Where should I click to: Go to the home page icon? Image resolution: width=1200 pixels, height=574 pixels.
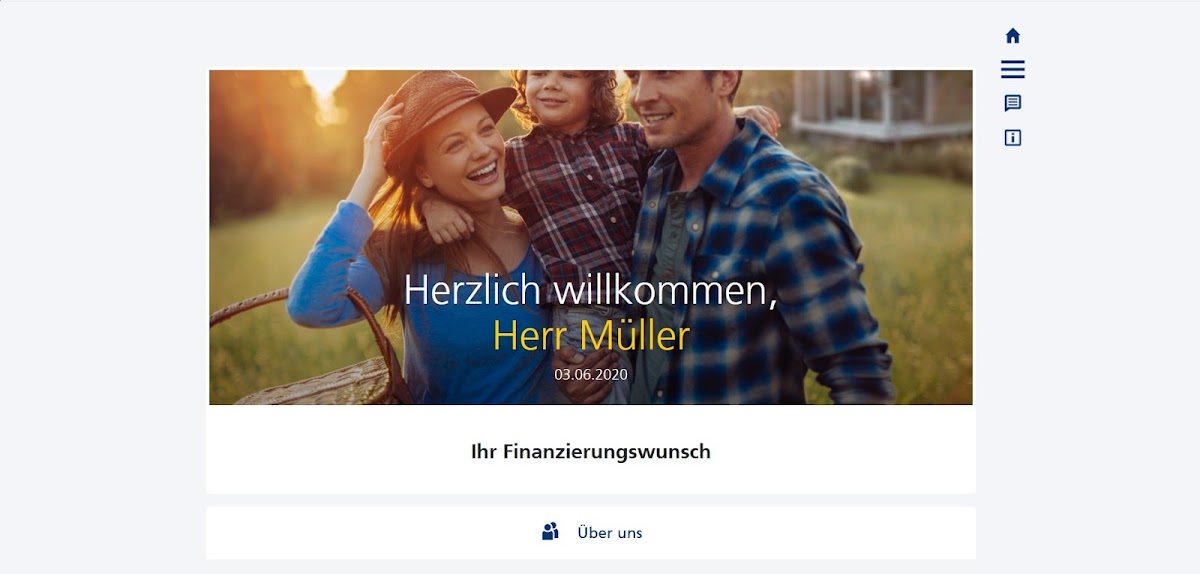click(1012, 36)
